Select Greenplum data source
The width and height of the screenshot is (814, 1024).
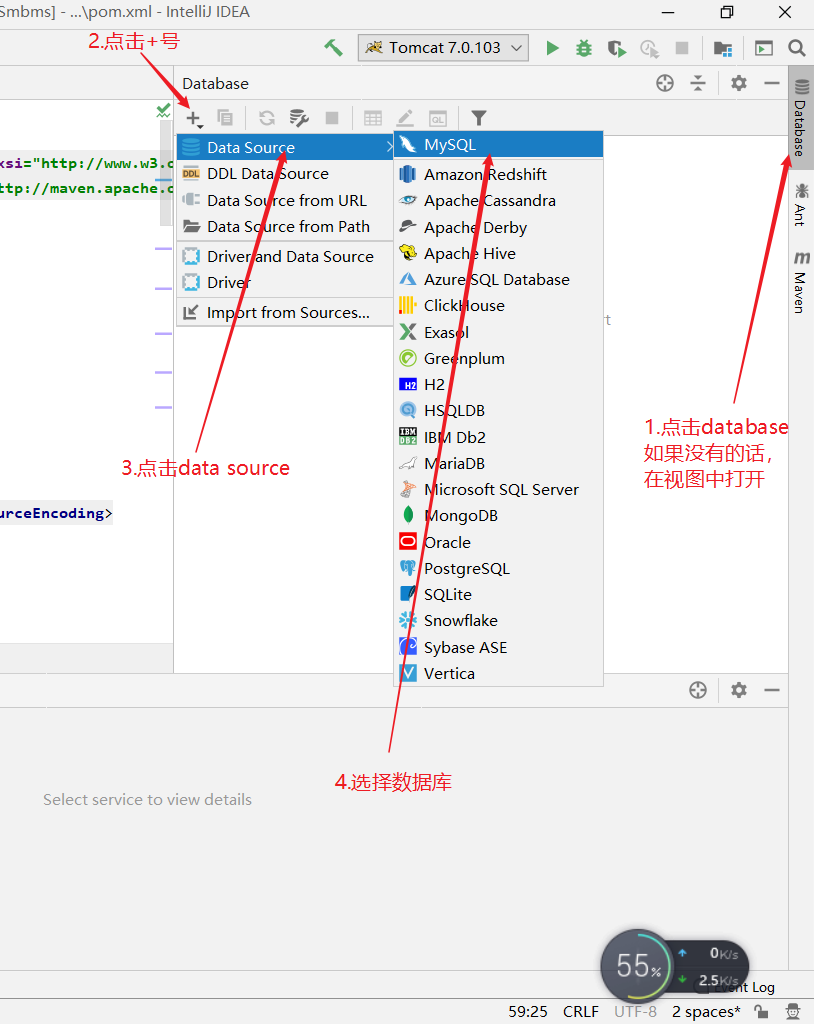(x=498, y=359)
